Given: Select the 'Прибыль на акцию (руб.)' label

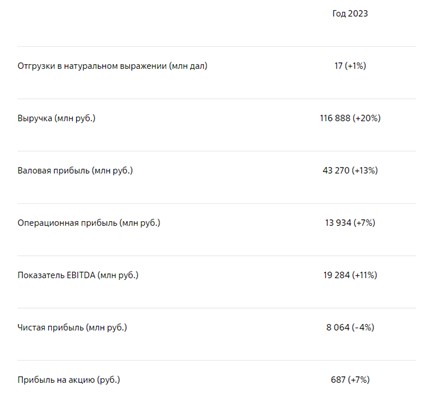Looking at the screenshot, I should (x=69, y=380).
